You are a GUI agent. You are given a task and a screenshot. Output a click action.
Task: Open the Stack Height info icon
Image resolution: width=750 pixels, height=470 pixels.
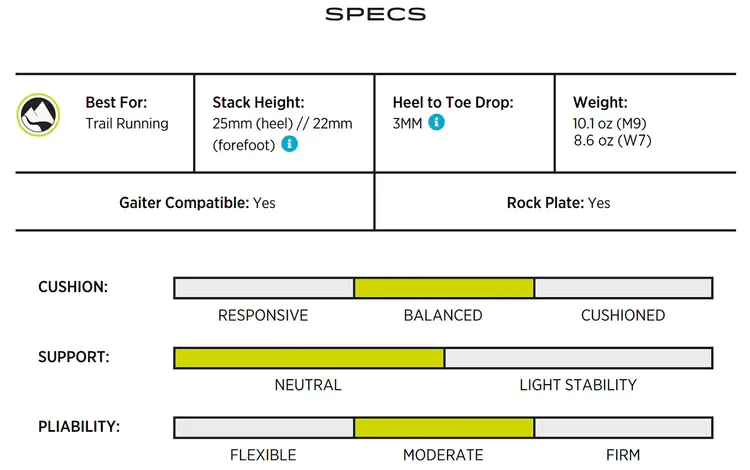289,143
